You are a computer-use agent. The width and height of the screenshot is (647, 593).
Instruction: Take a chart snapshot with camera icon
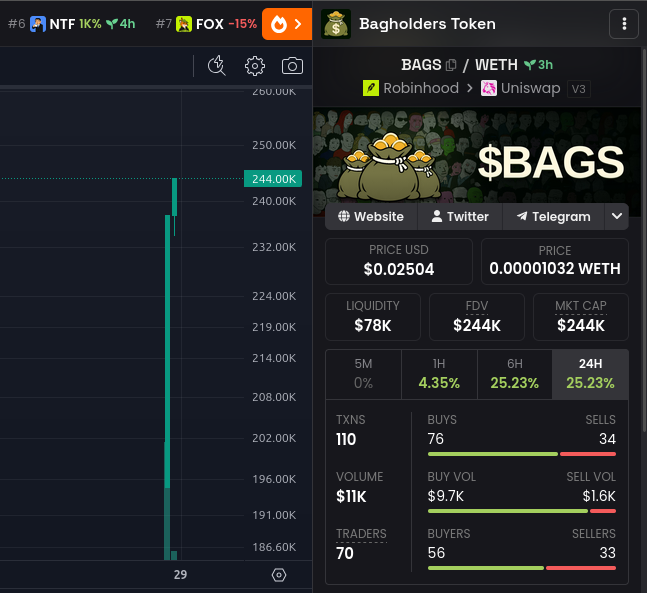292,66
